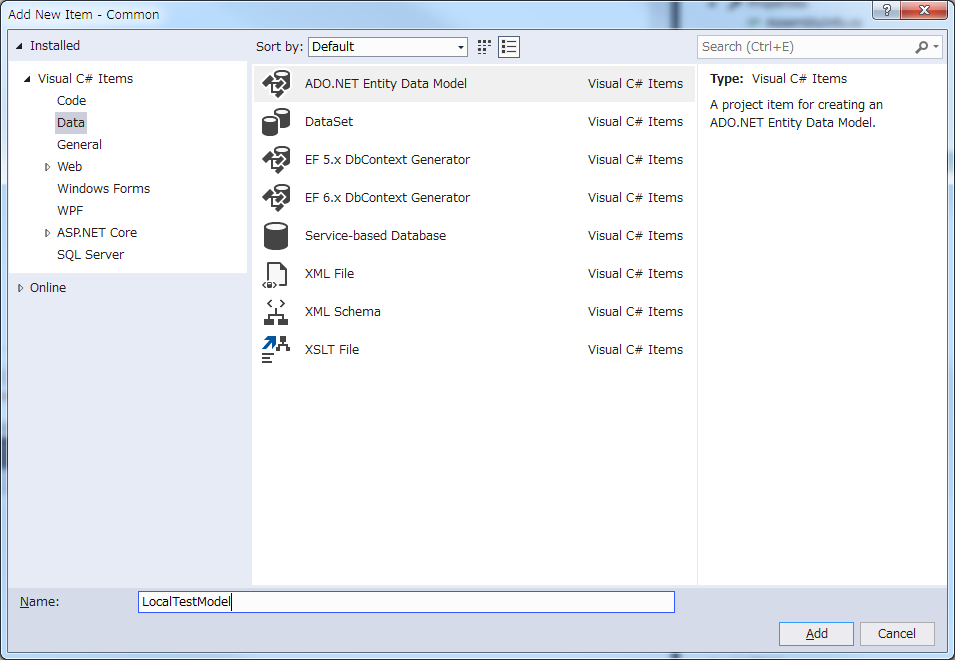
Task: Click the Add button
Action: coord(816,634)
